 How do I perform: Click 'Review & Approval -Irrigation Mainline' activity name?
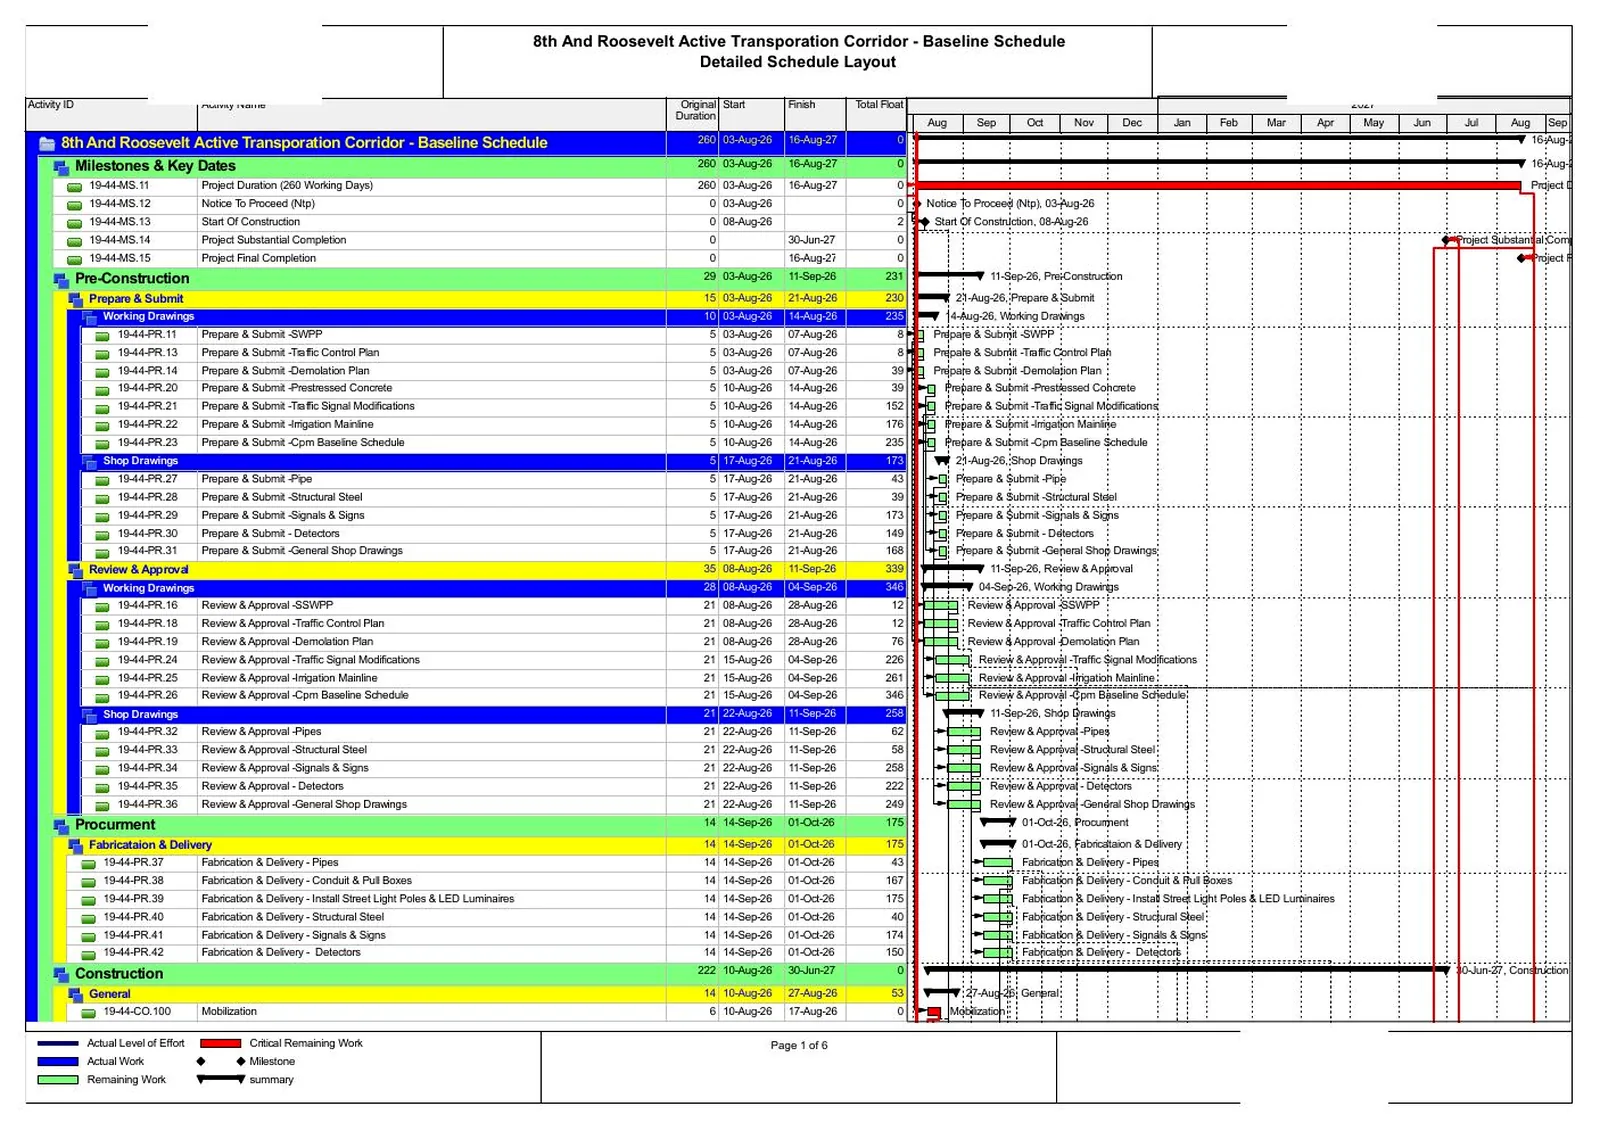[x=289, y=679]
